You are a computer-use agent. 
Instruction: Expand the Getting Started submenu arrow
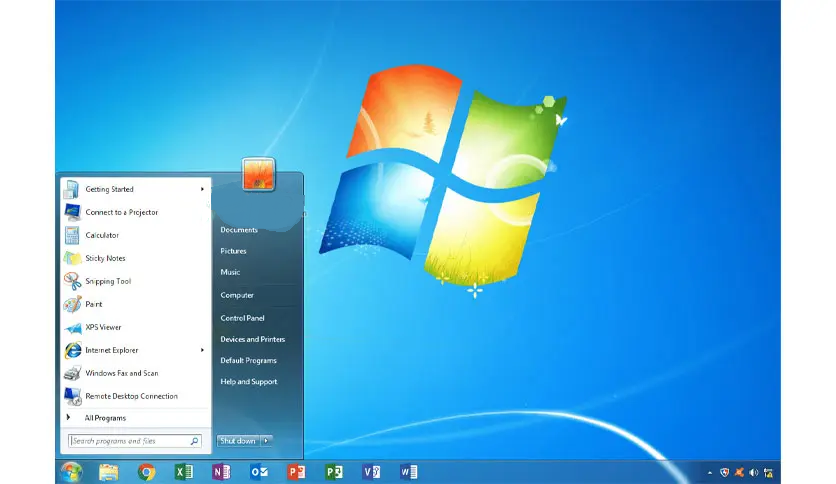coord(202,189)
